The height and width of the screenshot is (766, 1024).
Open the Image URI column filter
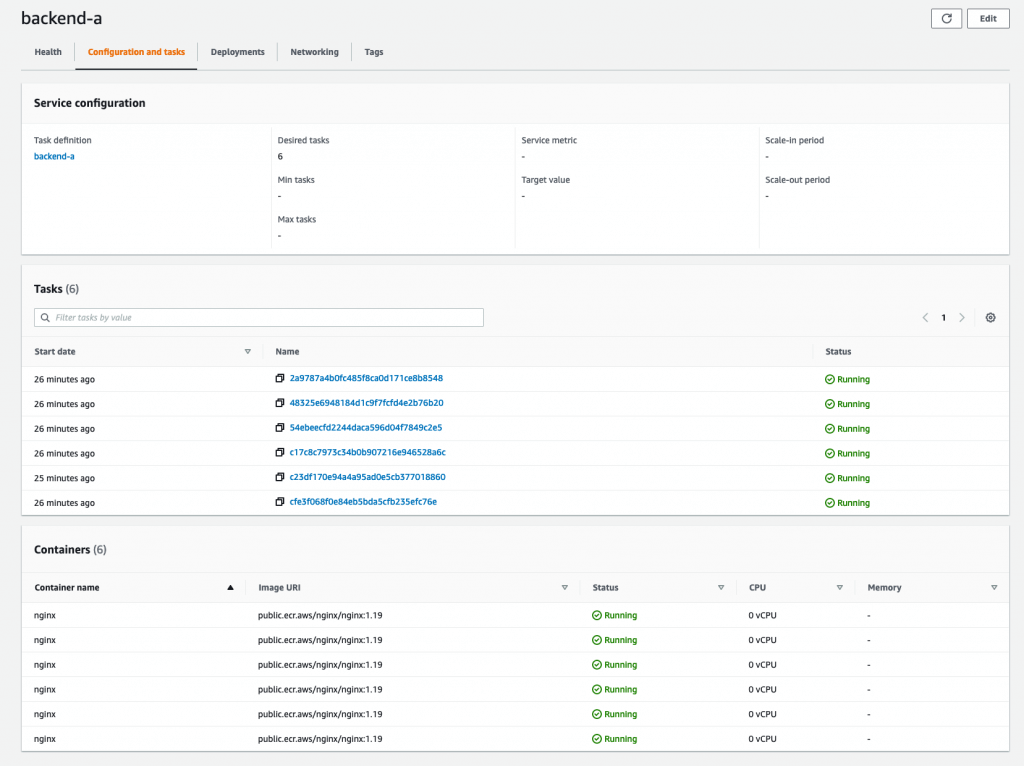click(x=564, y=587)
